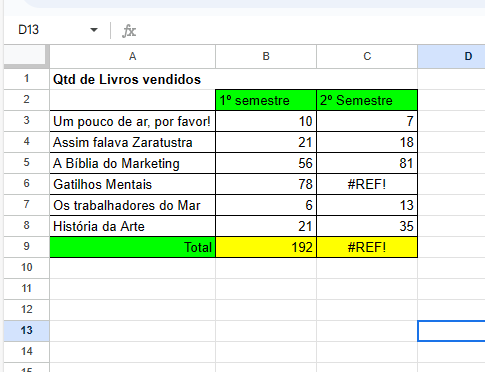Click the fx formula icon
This screenshot has height=372, width=485.
129,31
